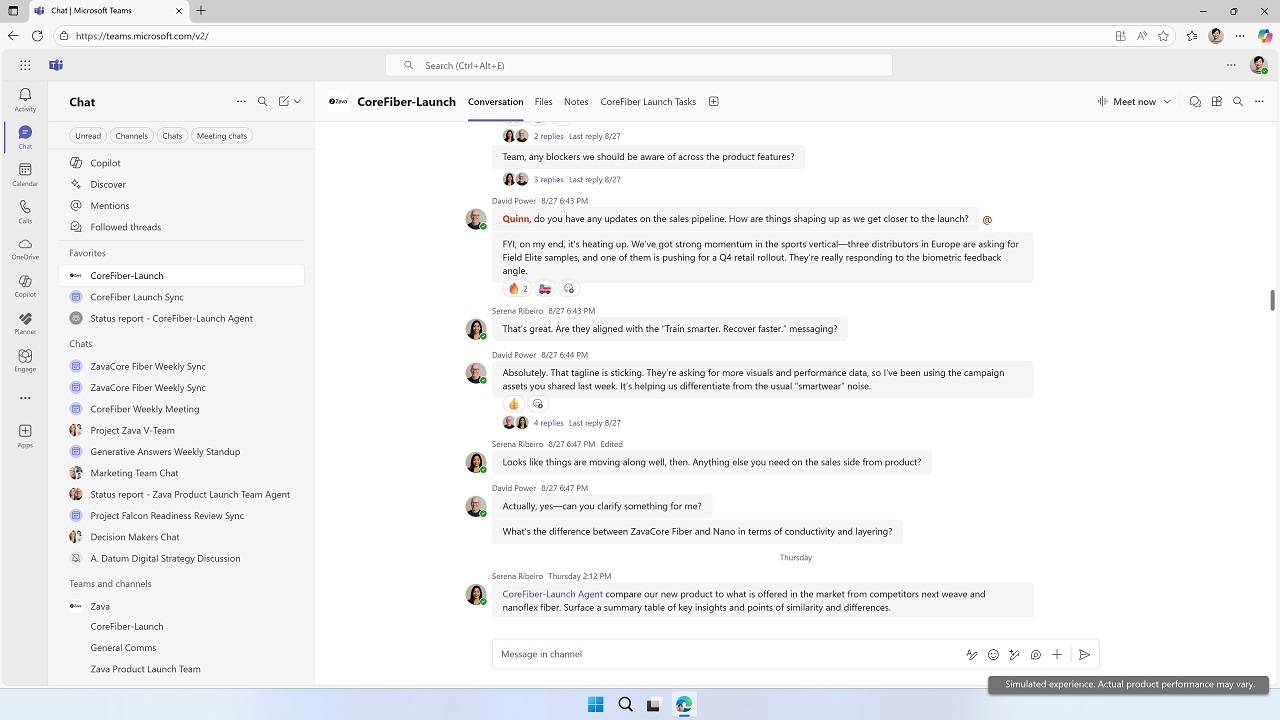Start a new chat with compose icon
Screen dimensions: 1280x720
pos(284,101)
